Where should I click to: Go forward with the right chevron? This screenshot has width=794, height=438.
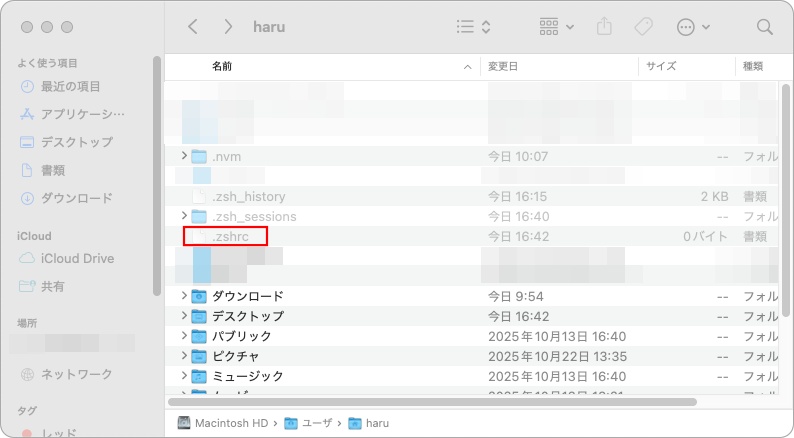[229, 27]
